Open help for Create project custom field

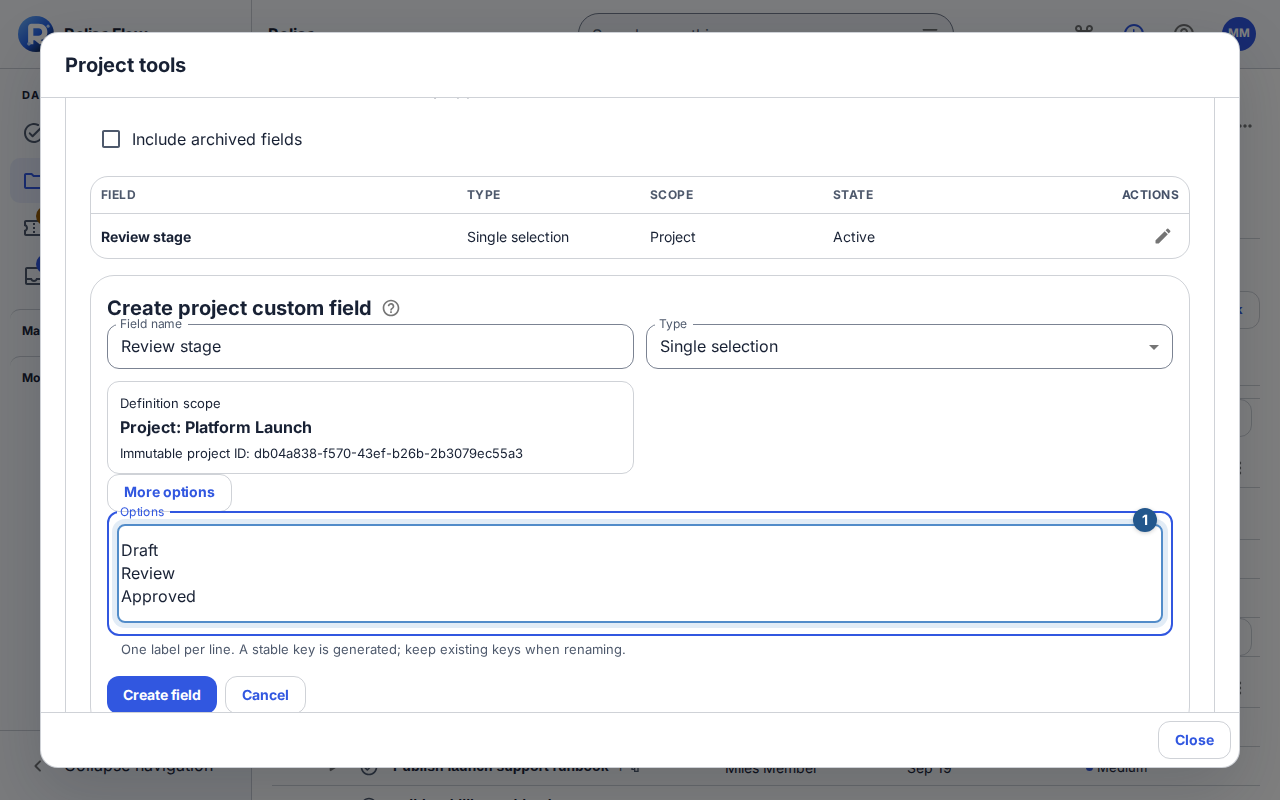(391, 308)
